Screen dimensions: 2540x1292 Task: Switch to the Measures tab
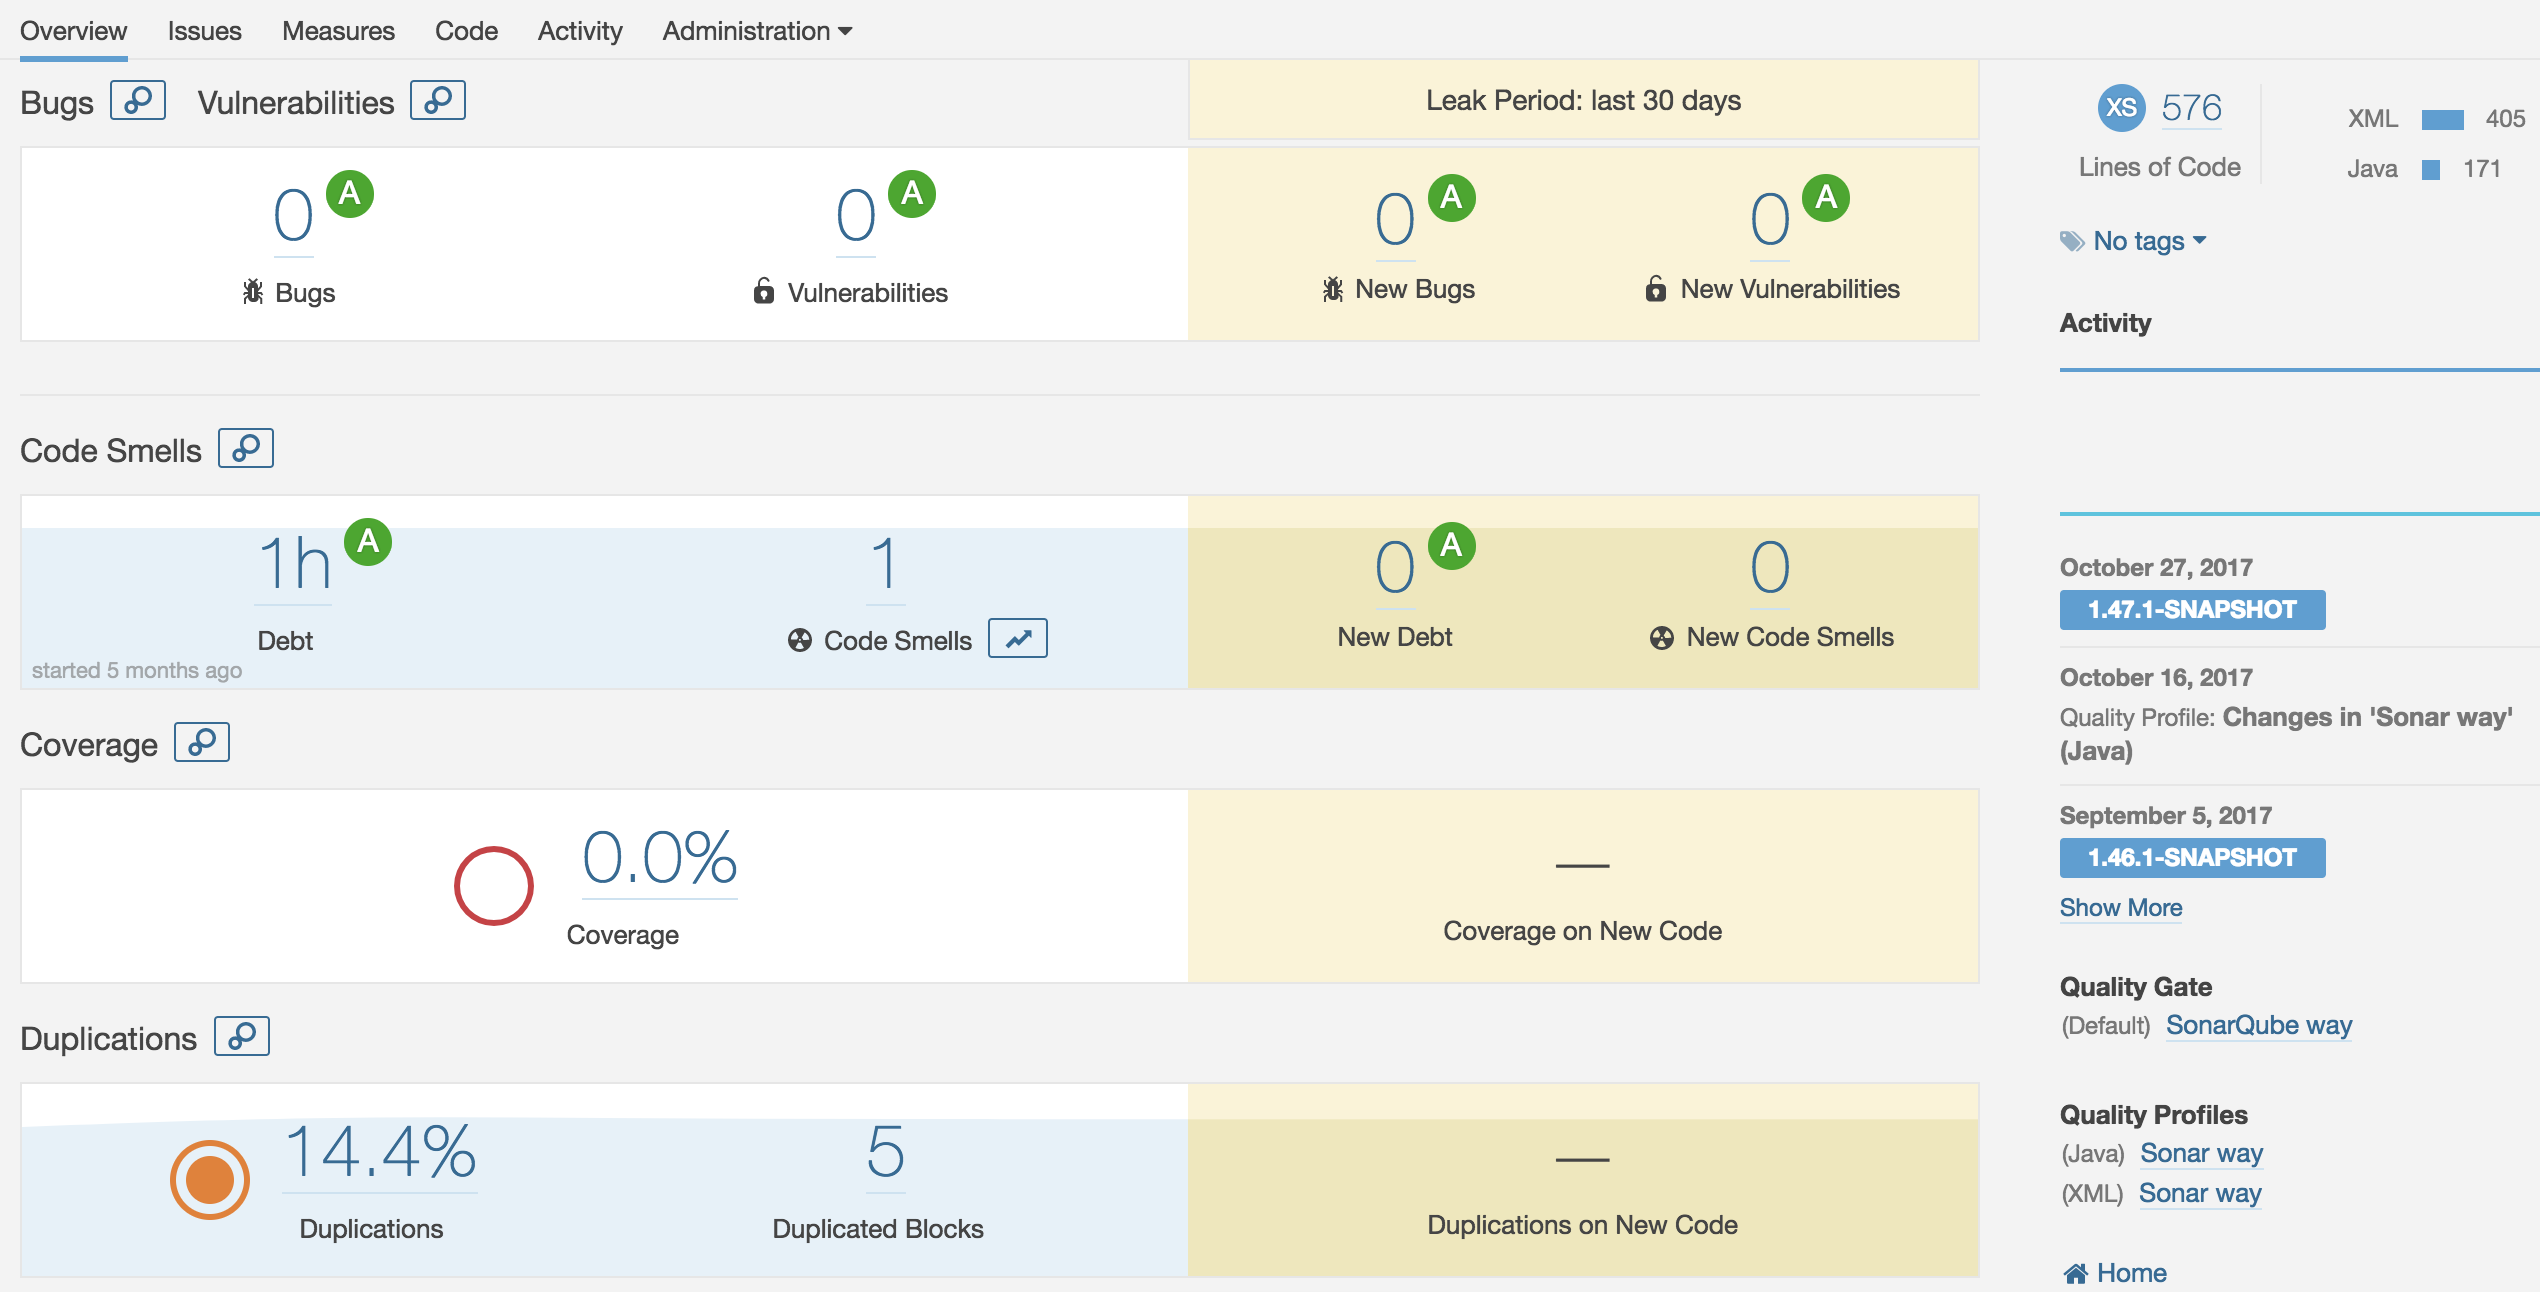click(338, 30)
